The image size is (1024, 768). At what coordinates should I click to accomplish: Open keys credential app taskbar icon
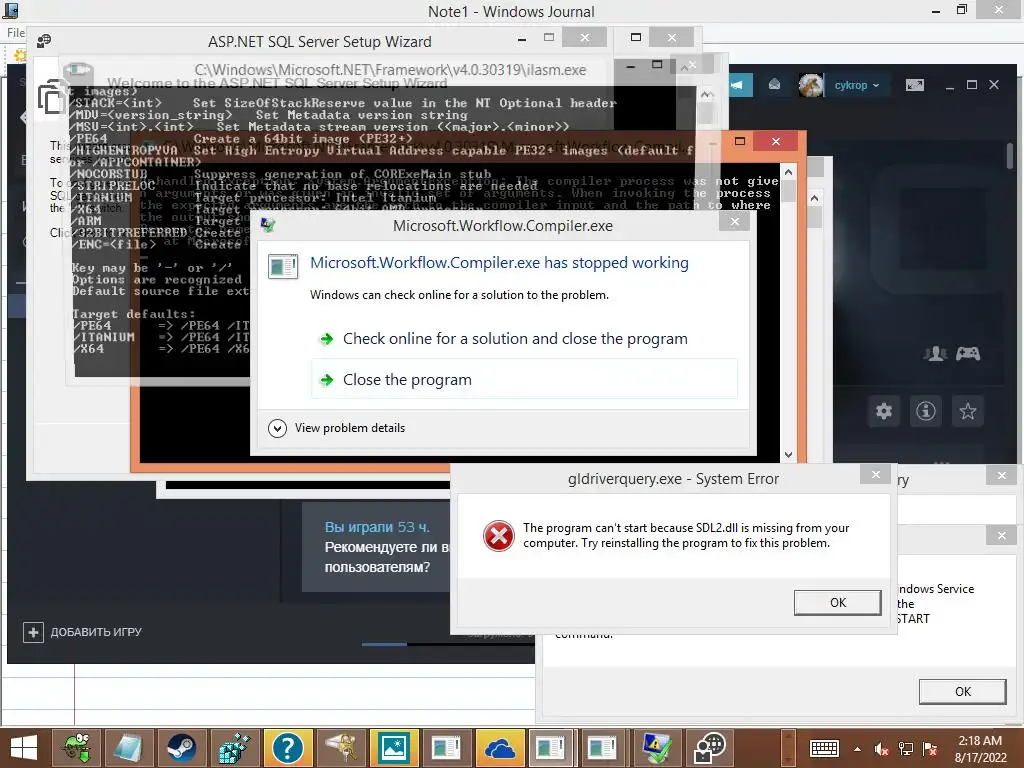[x=340, y=748]
